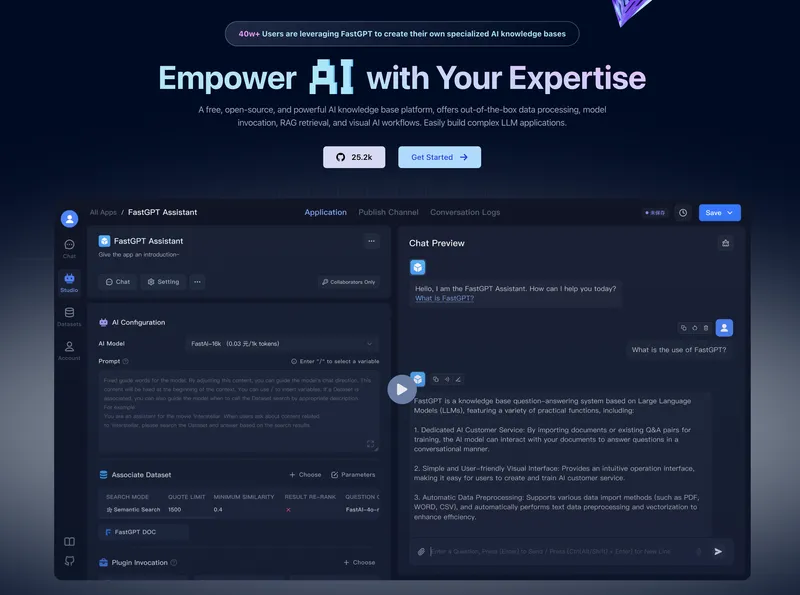
Task: Open dataset Parameters settings
Action: (x=353, y=475)
